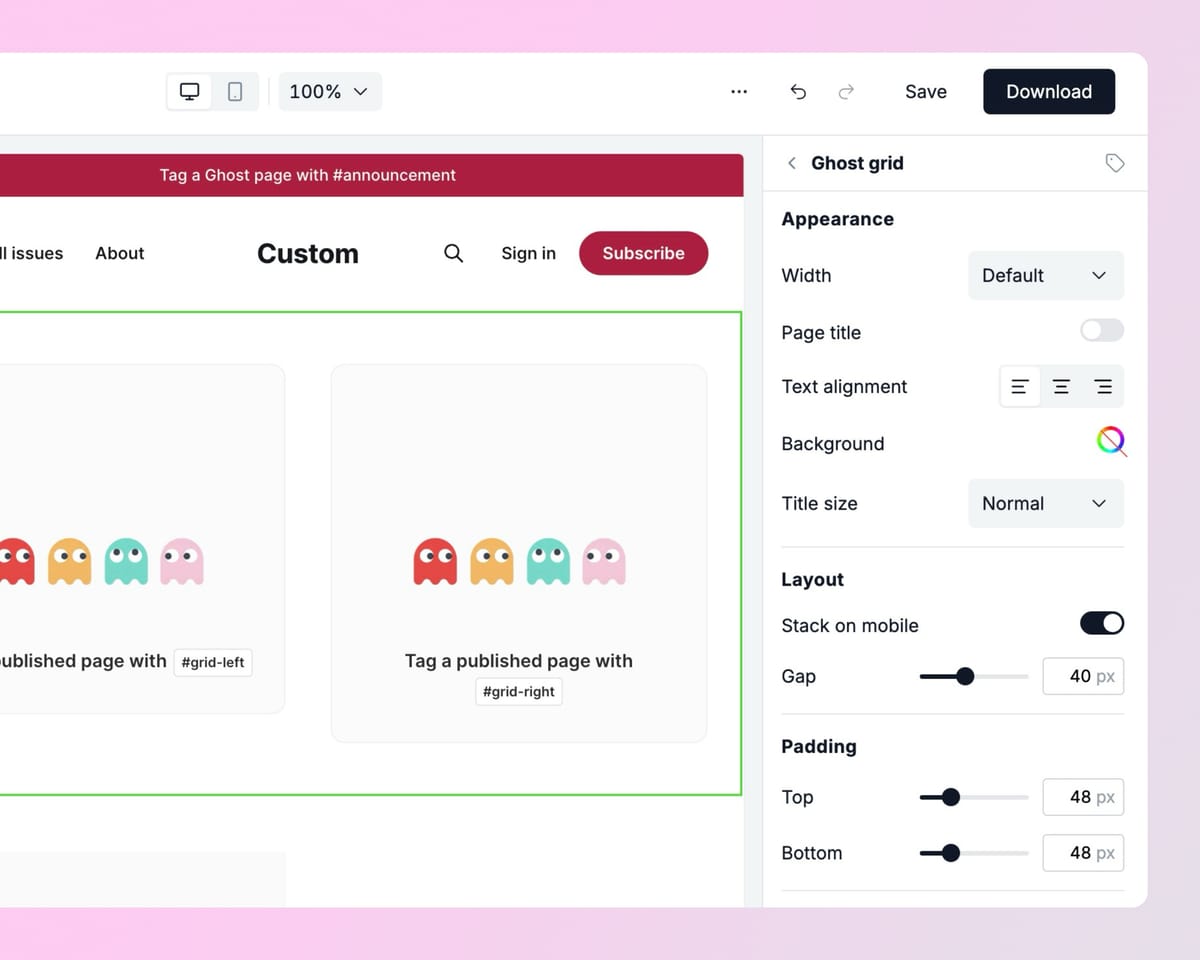
Task: Click the redo arrow icon
Action: (846, 92)
